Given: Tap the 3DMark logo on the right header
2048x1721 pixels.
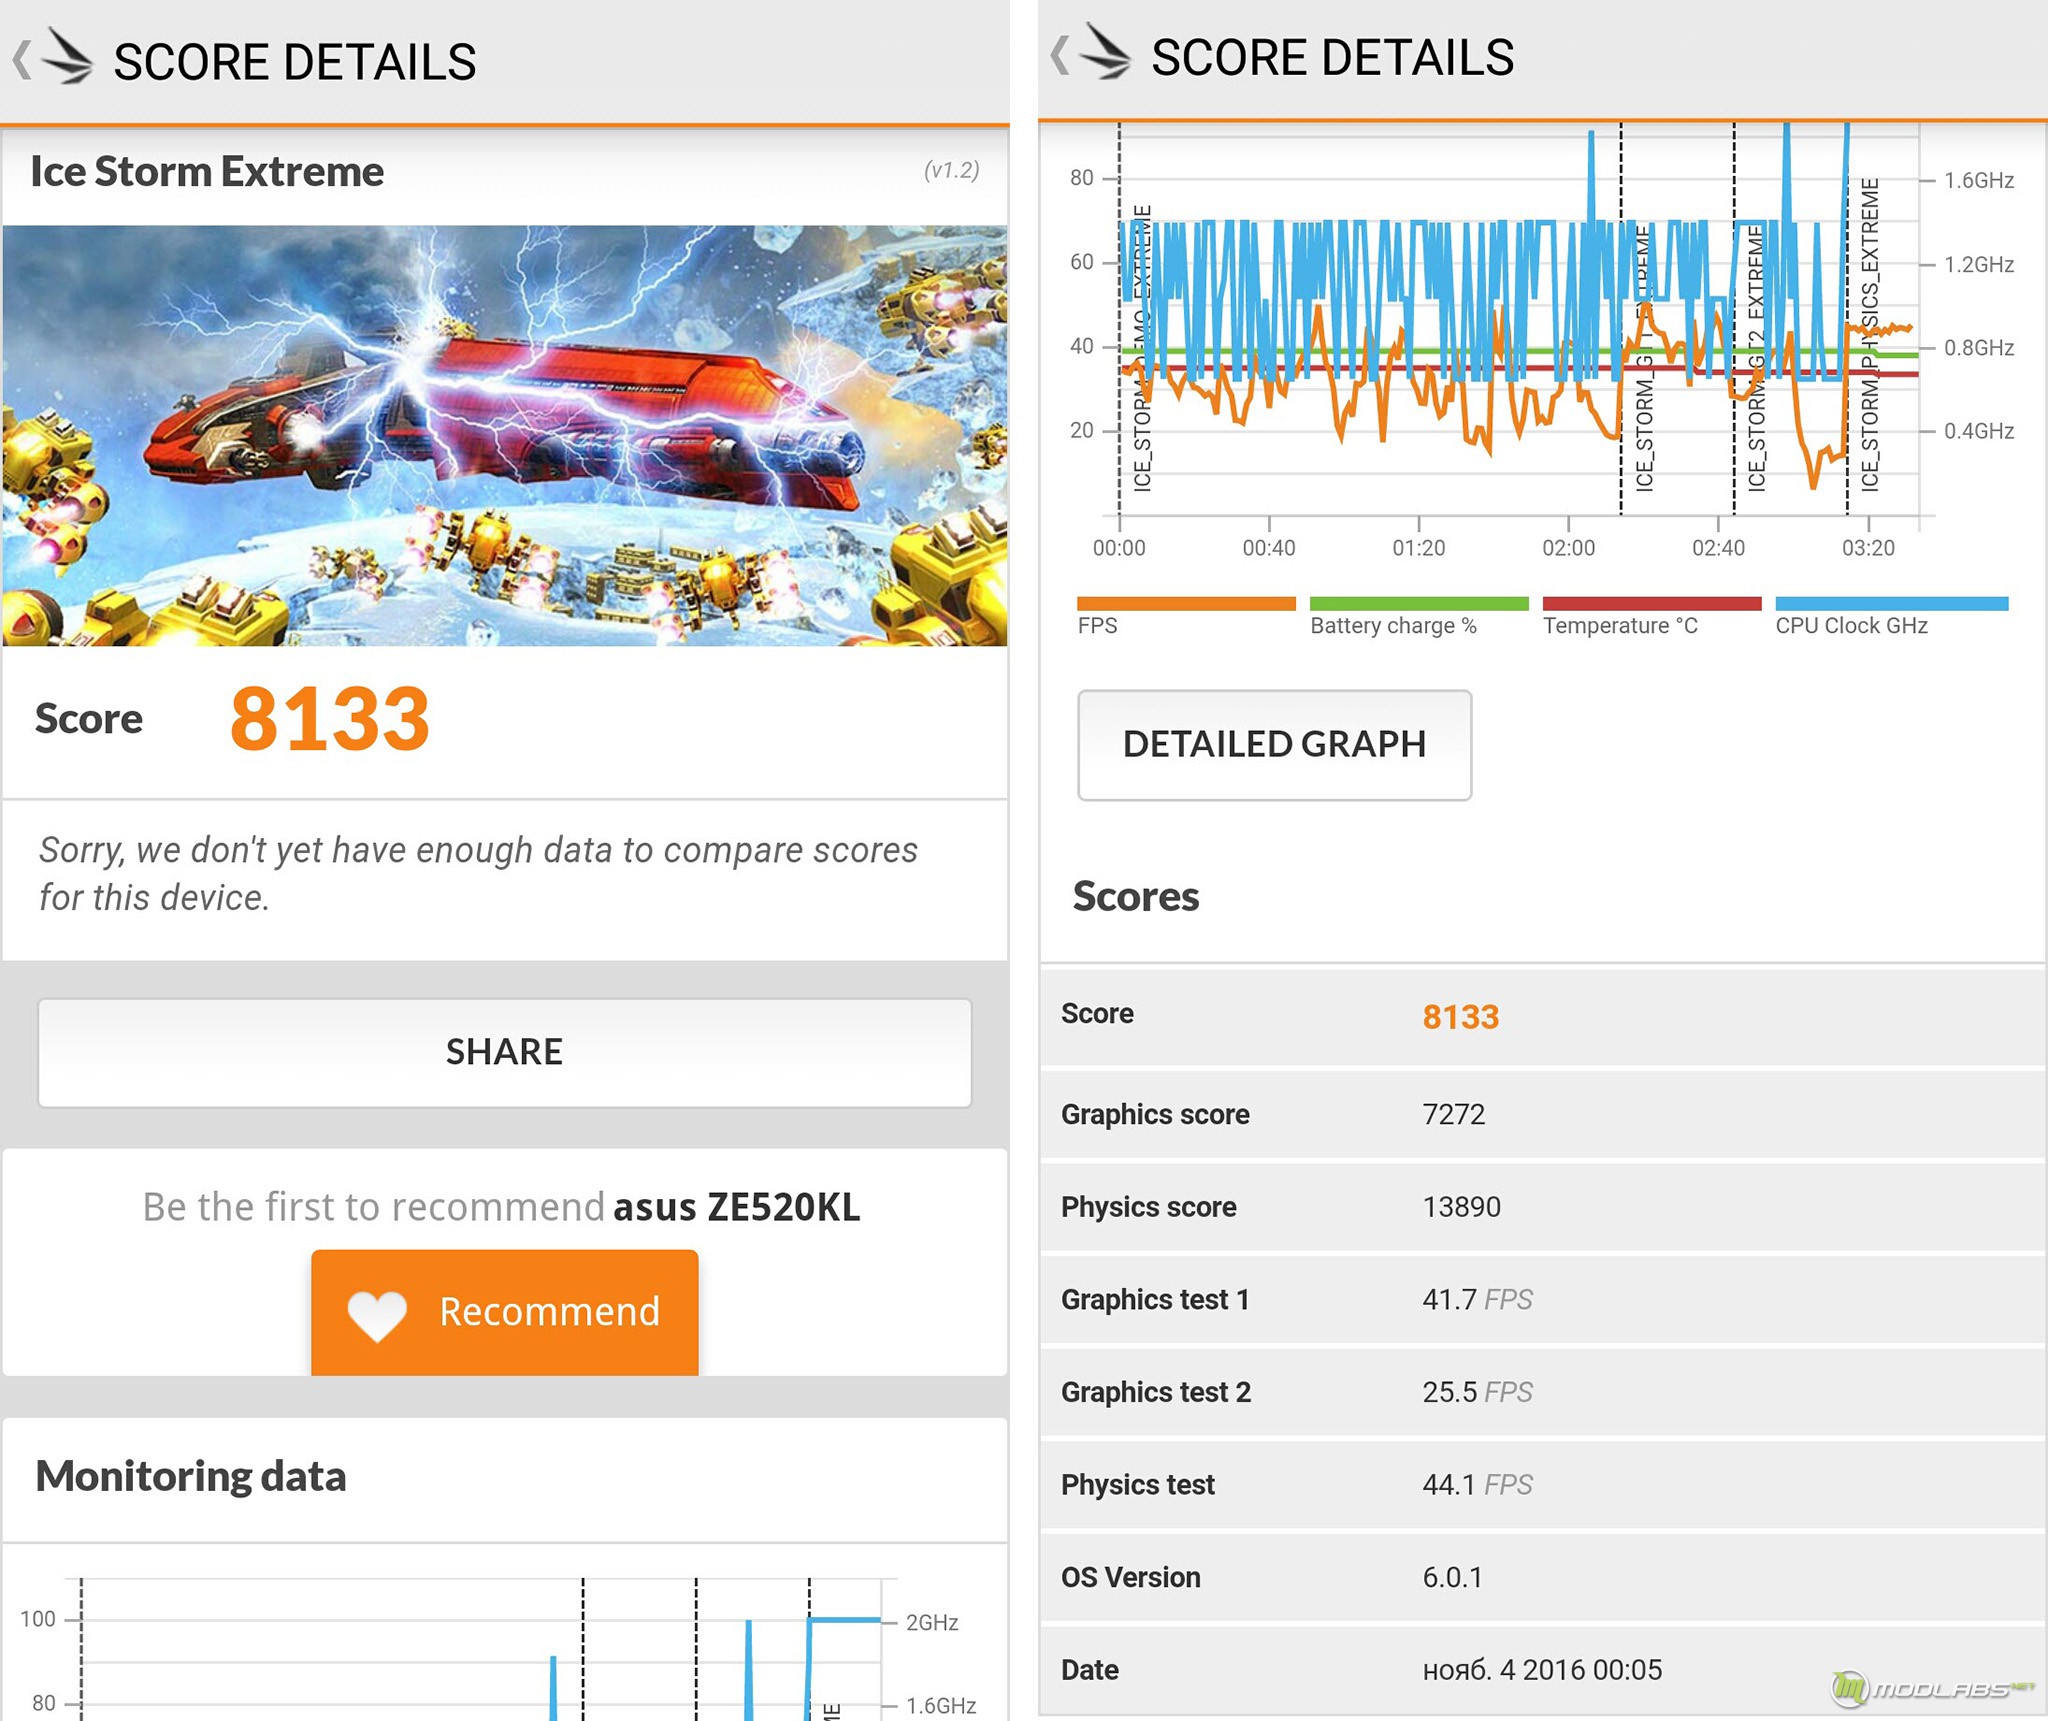Looking at the screenshot, I should click(x=1106, y=52).
